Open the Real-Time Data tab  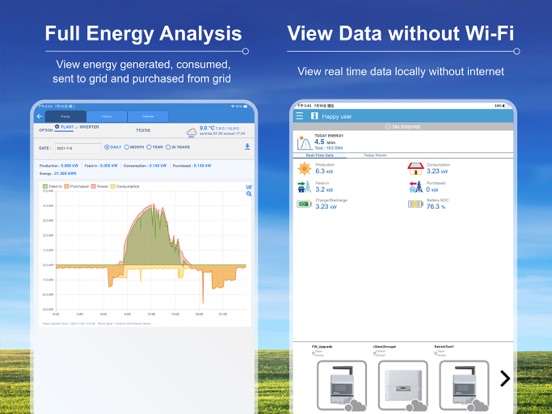[x=320, y=155]
